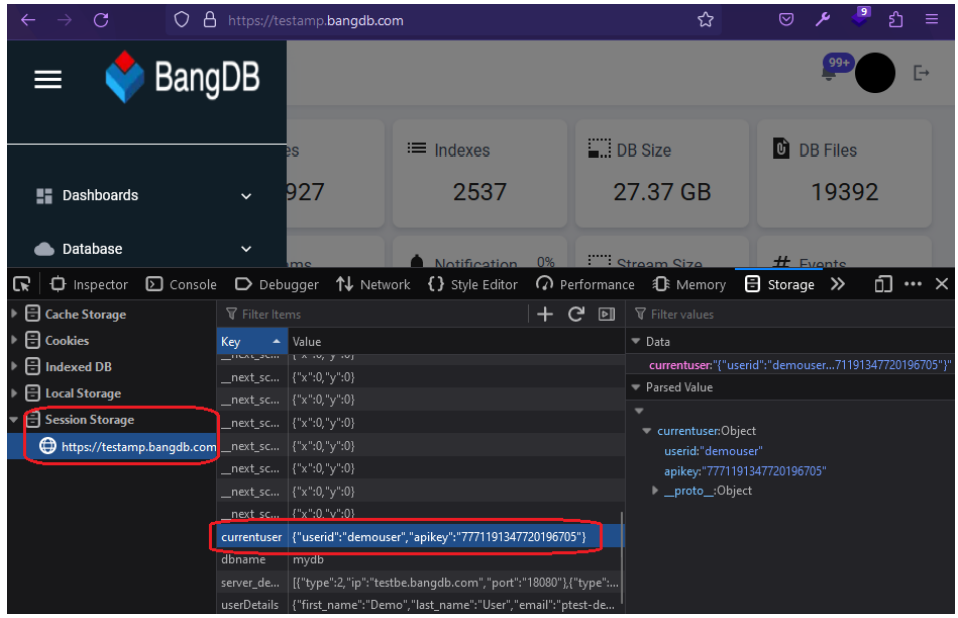Toggle the storage sidebar panel icon

[x=607, y=314]
